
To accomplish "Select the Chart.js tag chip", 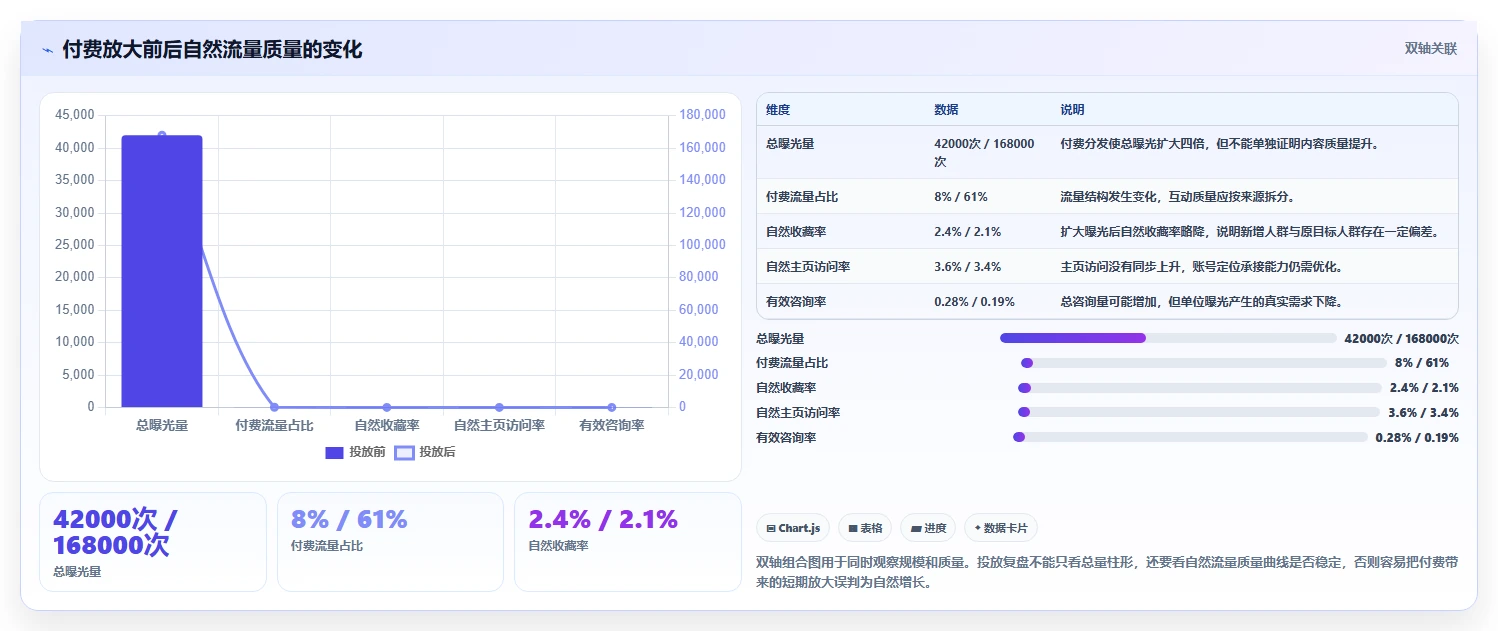I will pyautogui.click(x=793, y=528).
